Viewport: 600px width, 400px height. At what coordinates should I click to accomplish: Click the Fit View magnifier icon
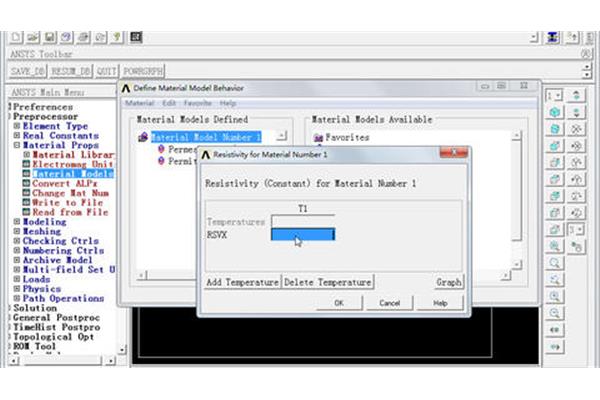(555, 246)
